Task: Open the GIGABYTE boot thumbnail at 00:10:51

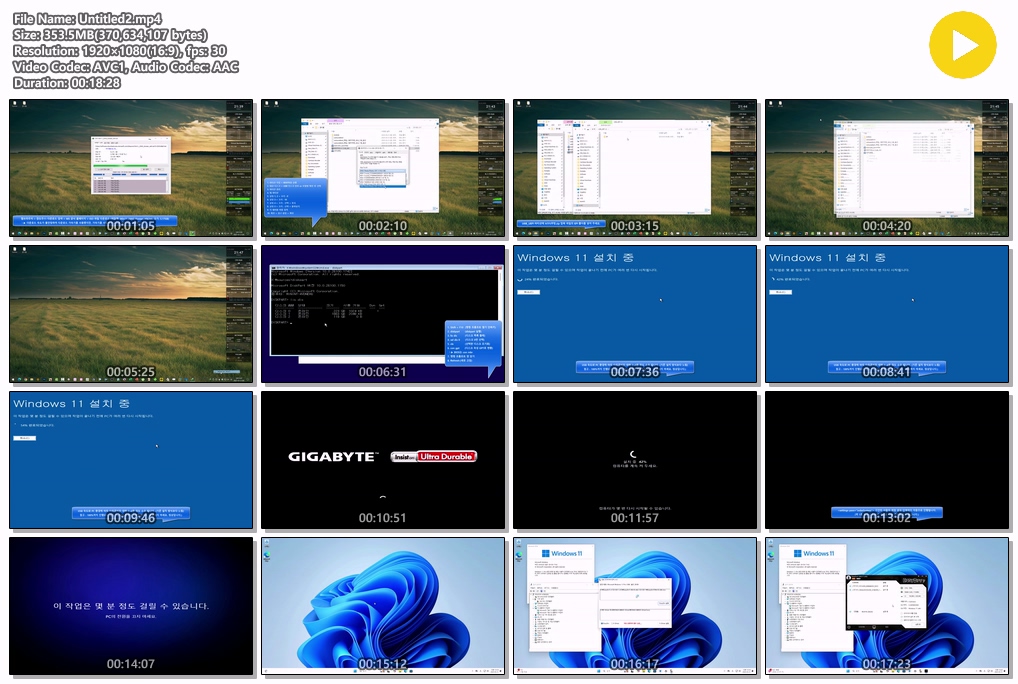Action: coord(383,460)
